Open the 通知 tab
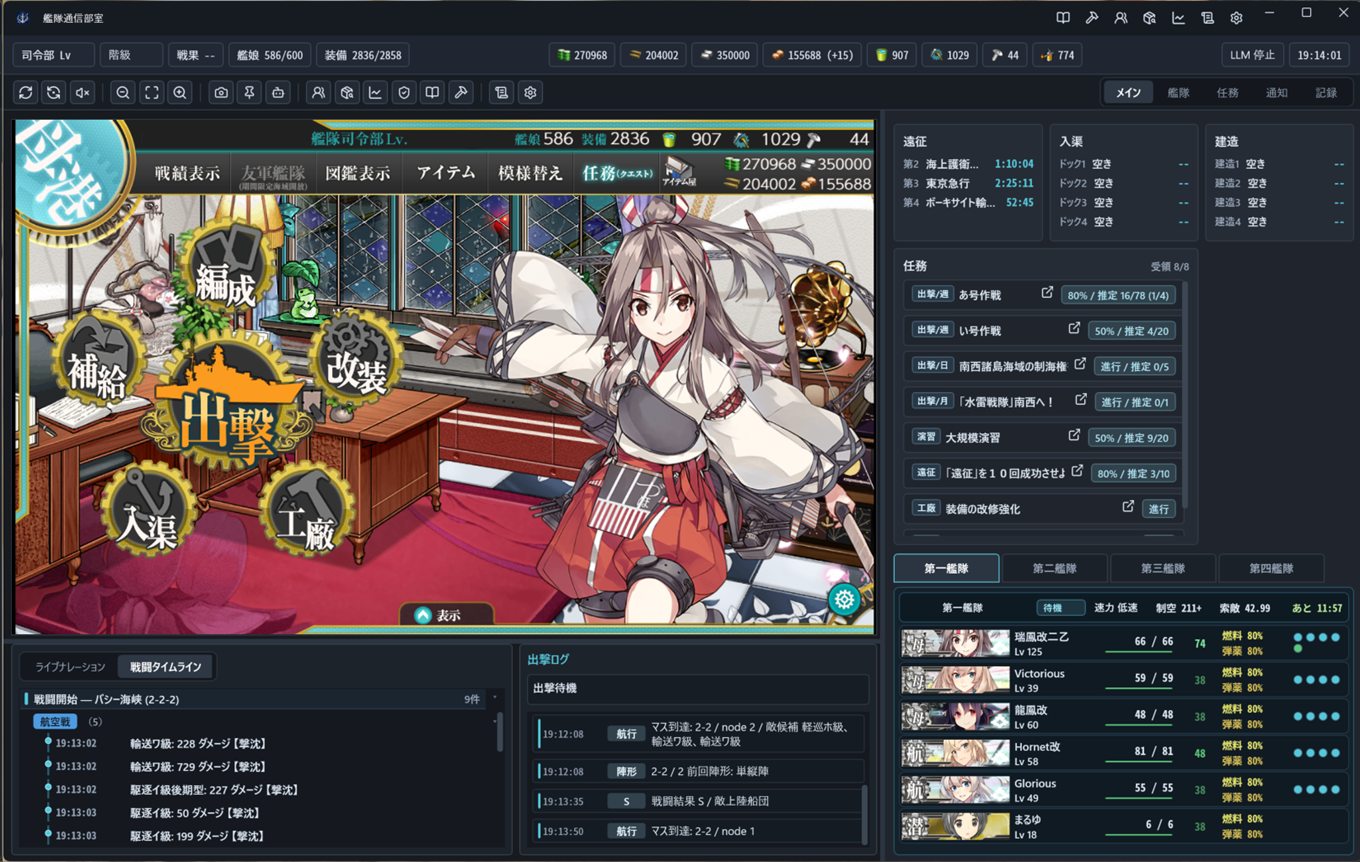This screenshot has height=862, width=1360. click(1276, 92)
